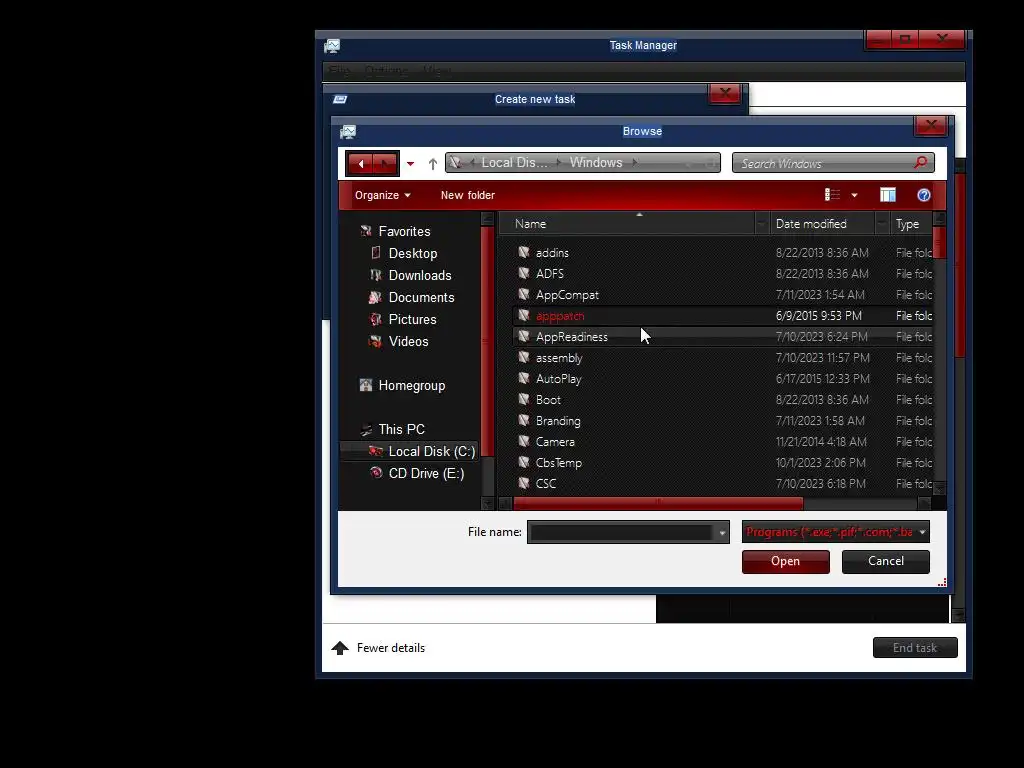Select the Local Disk breadcrumb segment

tap(514, 163)
